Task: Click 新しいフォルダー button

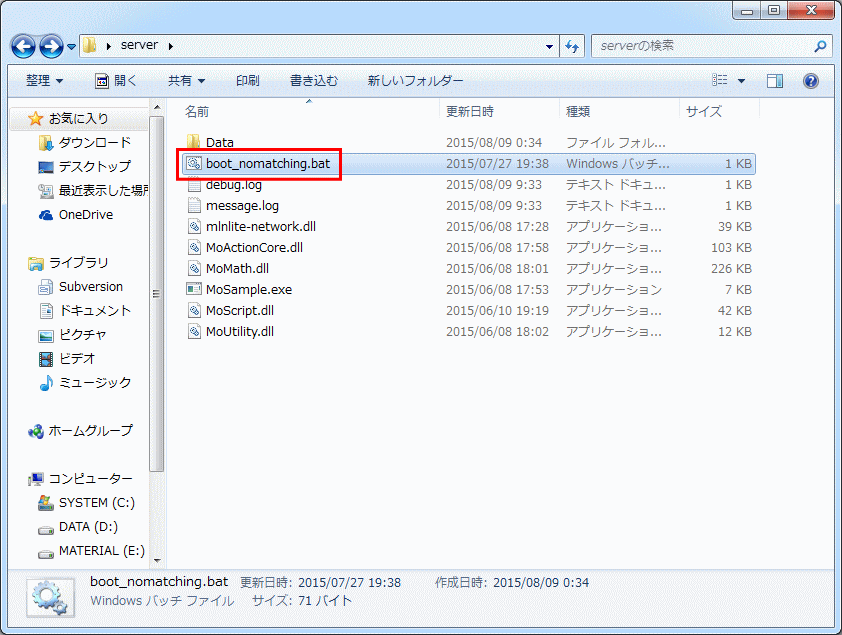Action: click(x=415, y=81)
